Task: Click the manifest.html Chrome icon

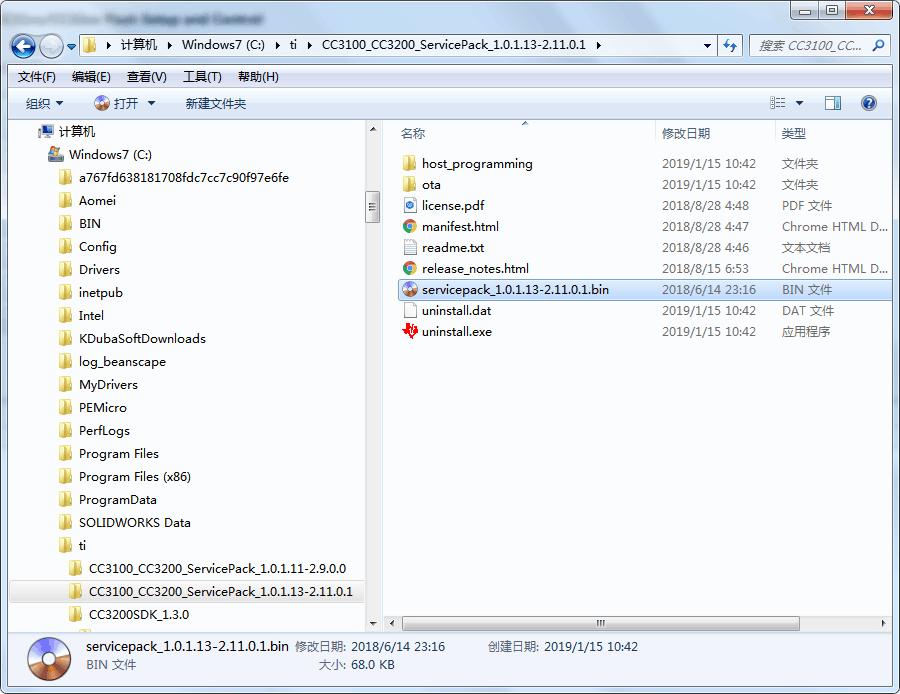Action: [409, 226]
